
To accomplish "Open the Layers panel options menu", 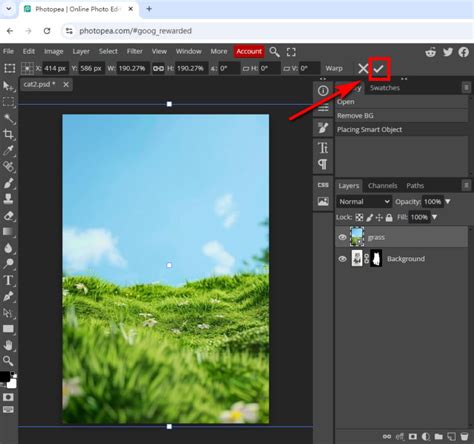I will [x=466, y=185].
